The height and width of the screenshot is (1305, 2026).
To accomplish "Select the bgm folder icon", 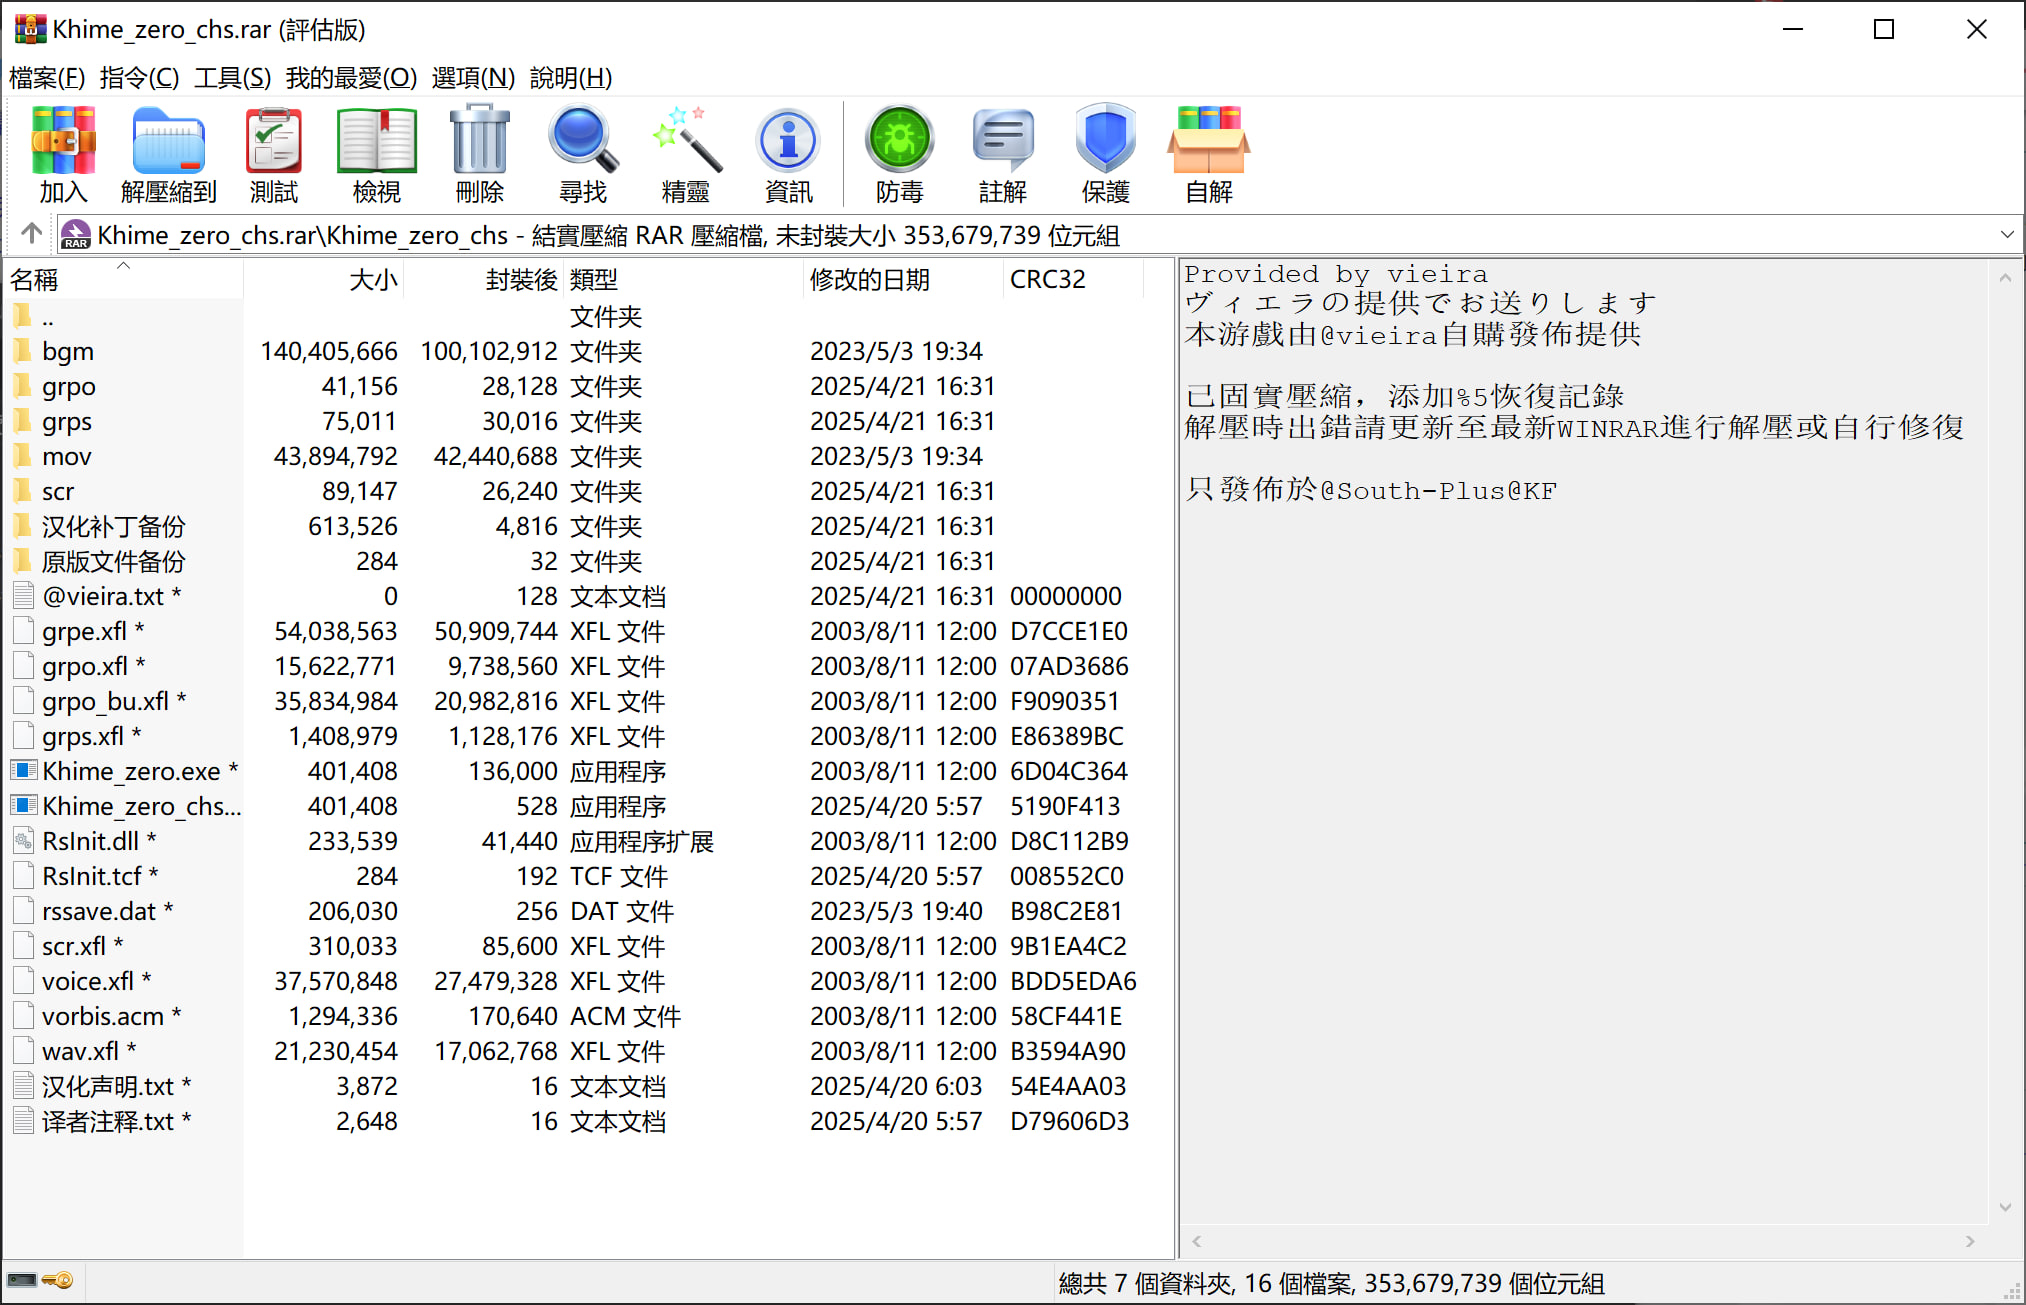I will pos(23,351).
